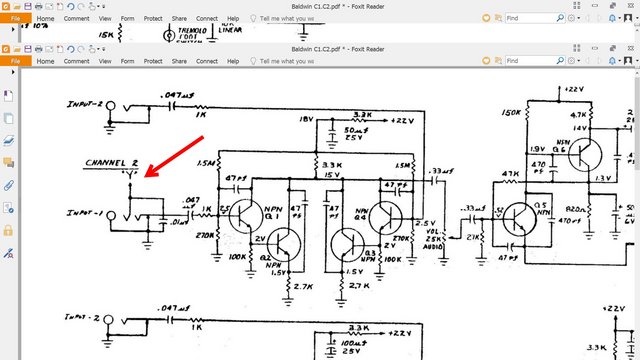Switch to Home tab in upper window
This screenshot has height=360, width=640.
pyautogui.click(x=45, y=18)
